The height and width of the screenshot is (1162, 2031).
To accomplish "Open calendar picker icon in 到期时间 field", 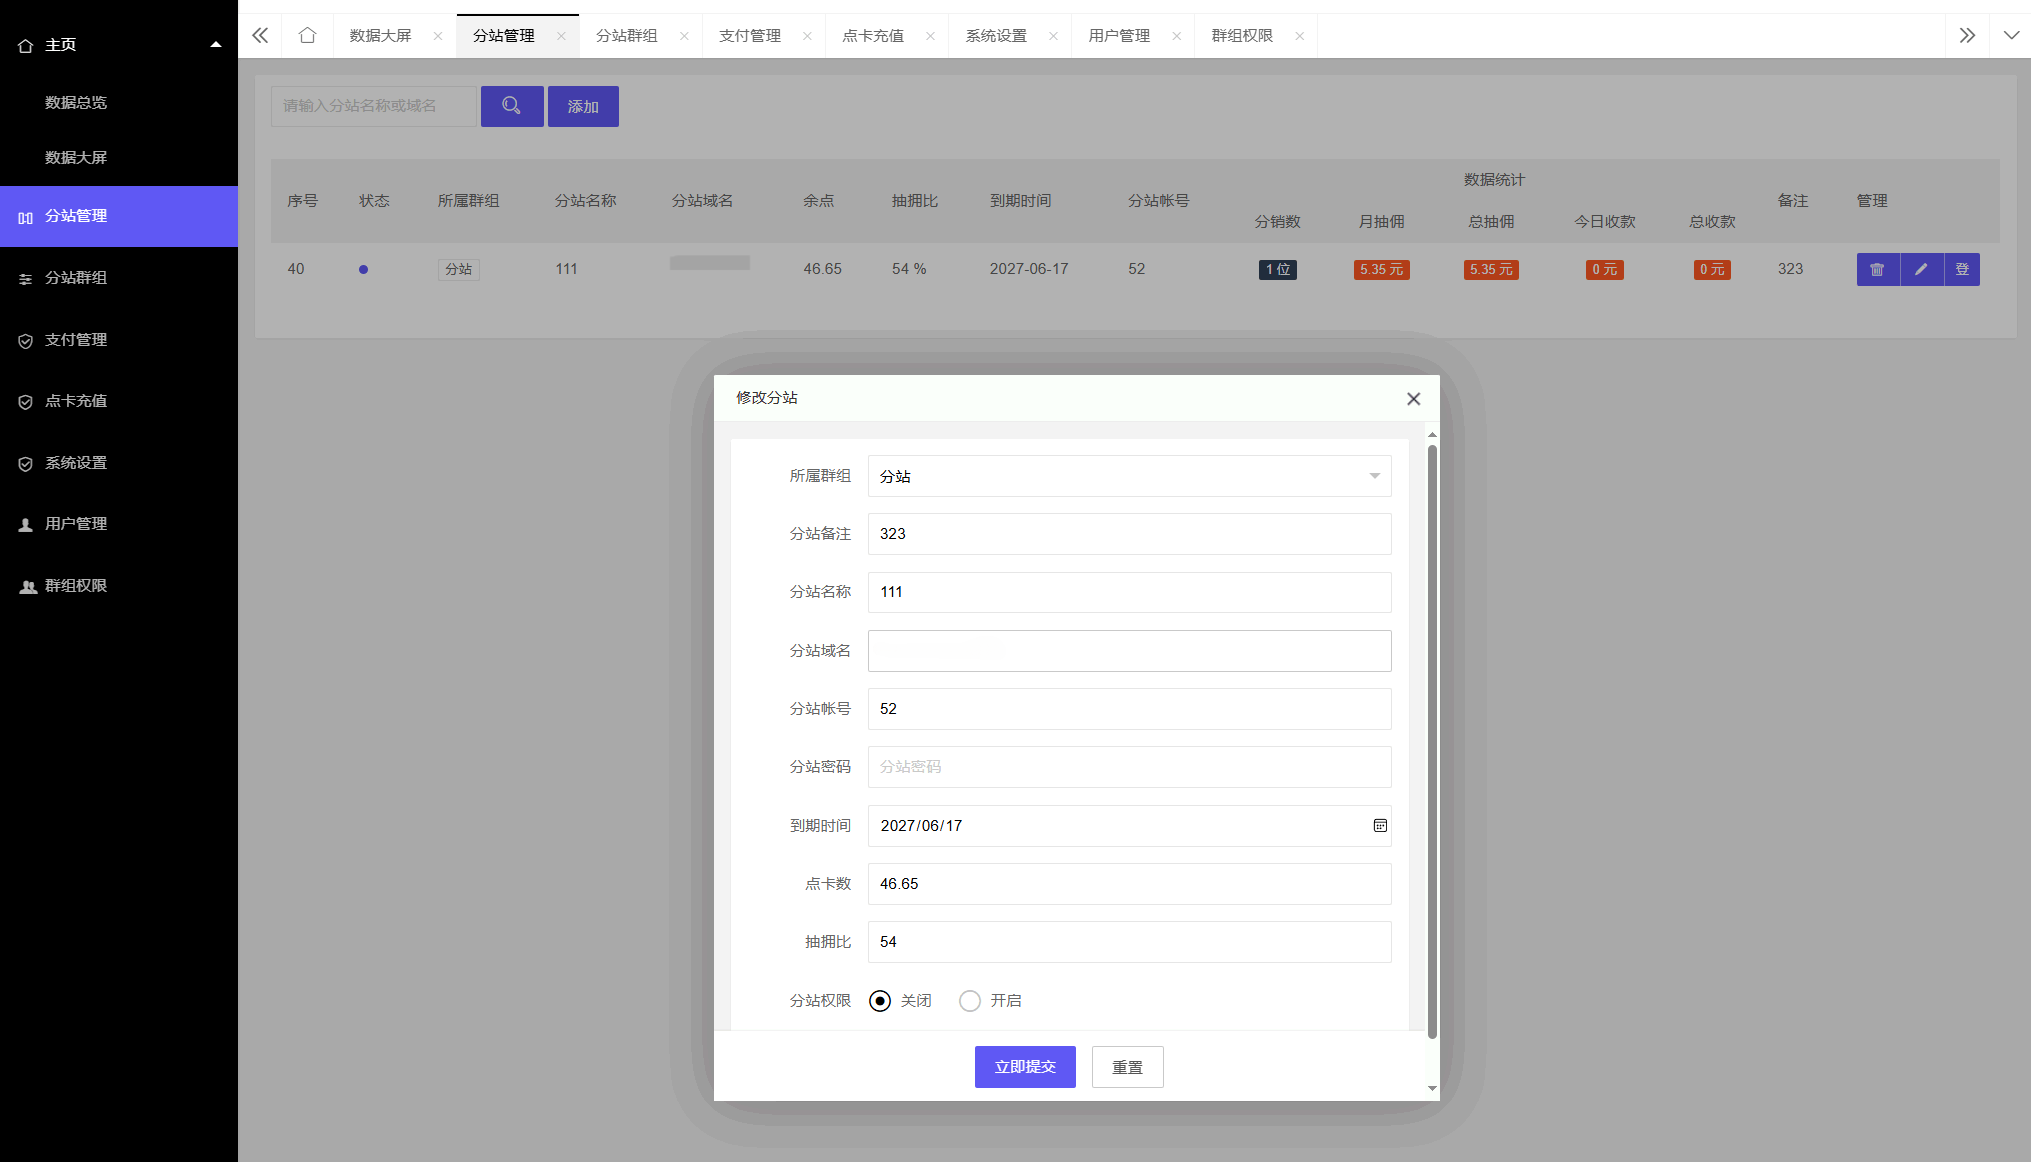I will pos(1380,826).
